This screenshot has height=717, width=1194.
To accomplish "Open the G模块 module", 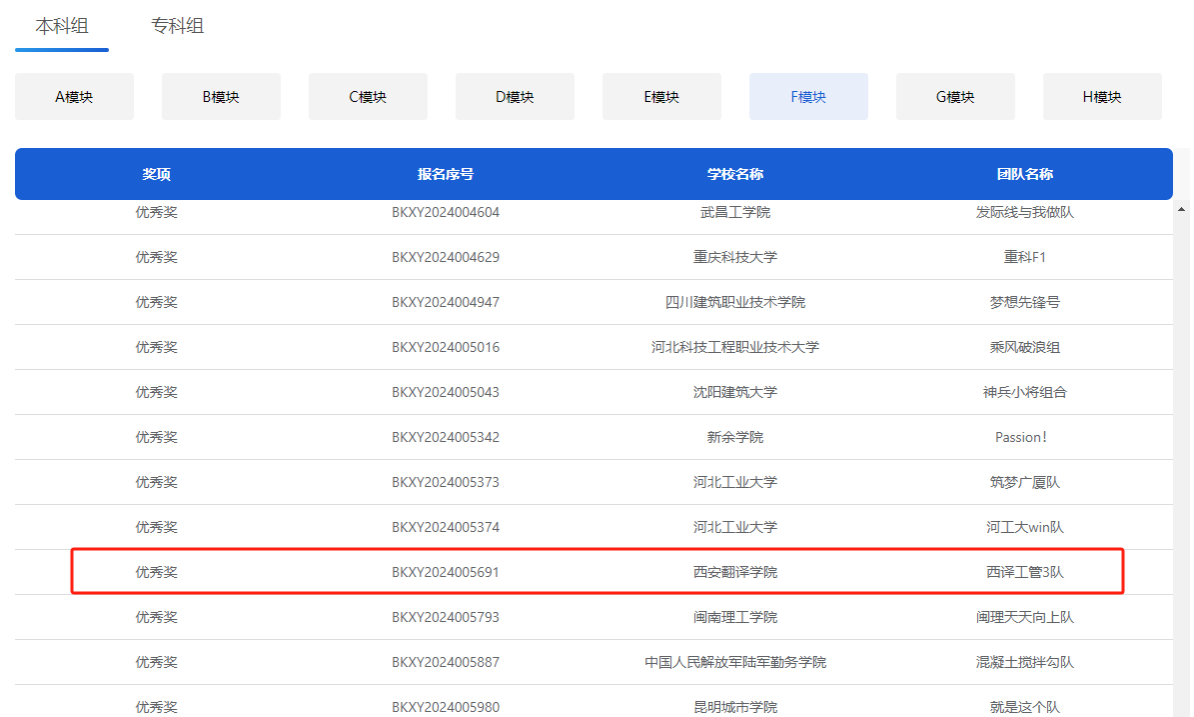I will 955,97.
